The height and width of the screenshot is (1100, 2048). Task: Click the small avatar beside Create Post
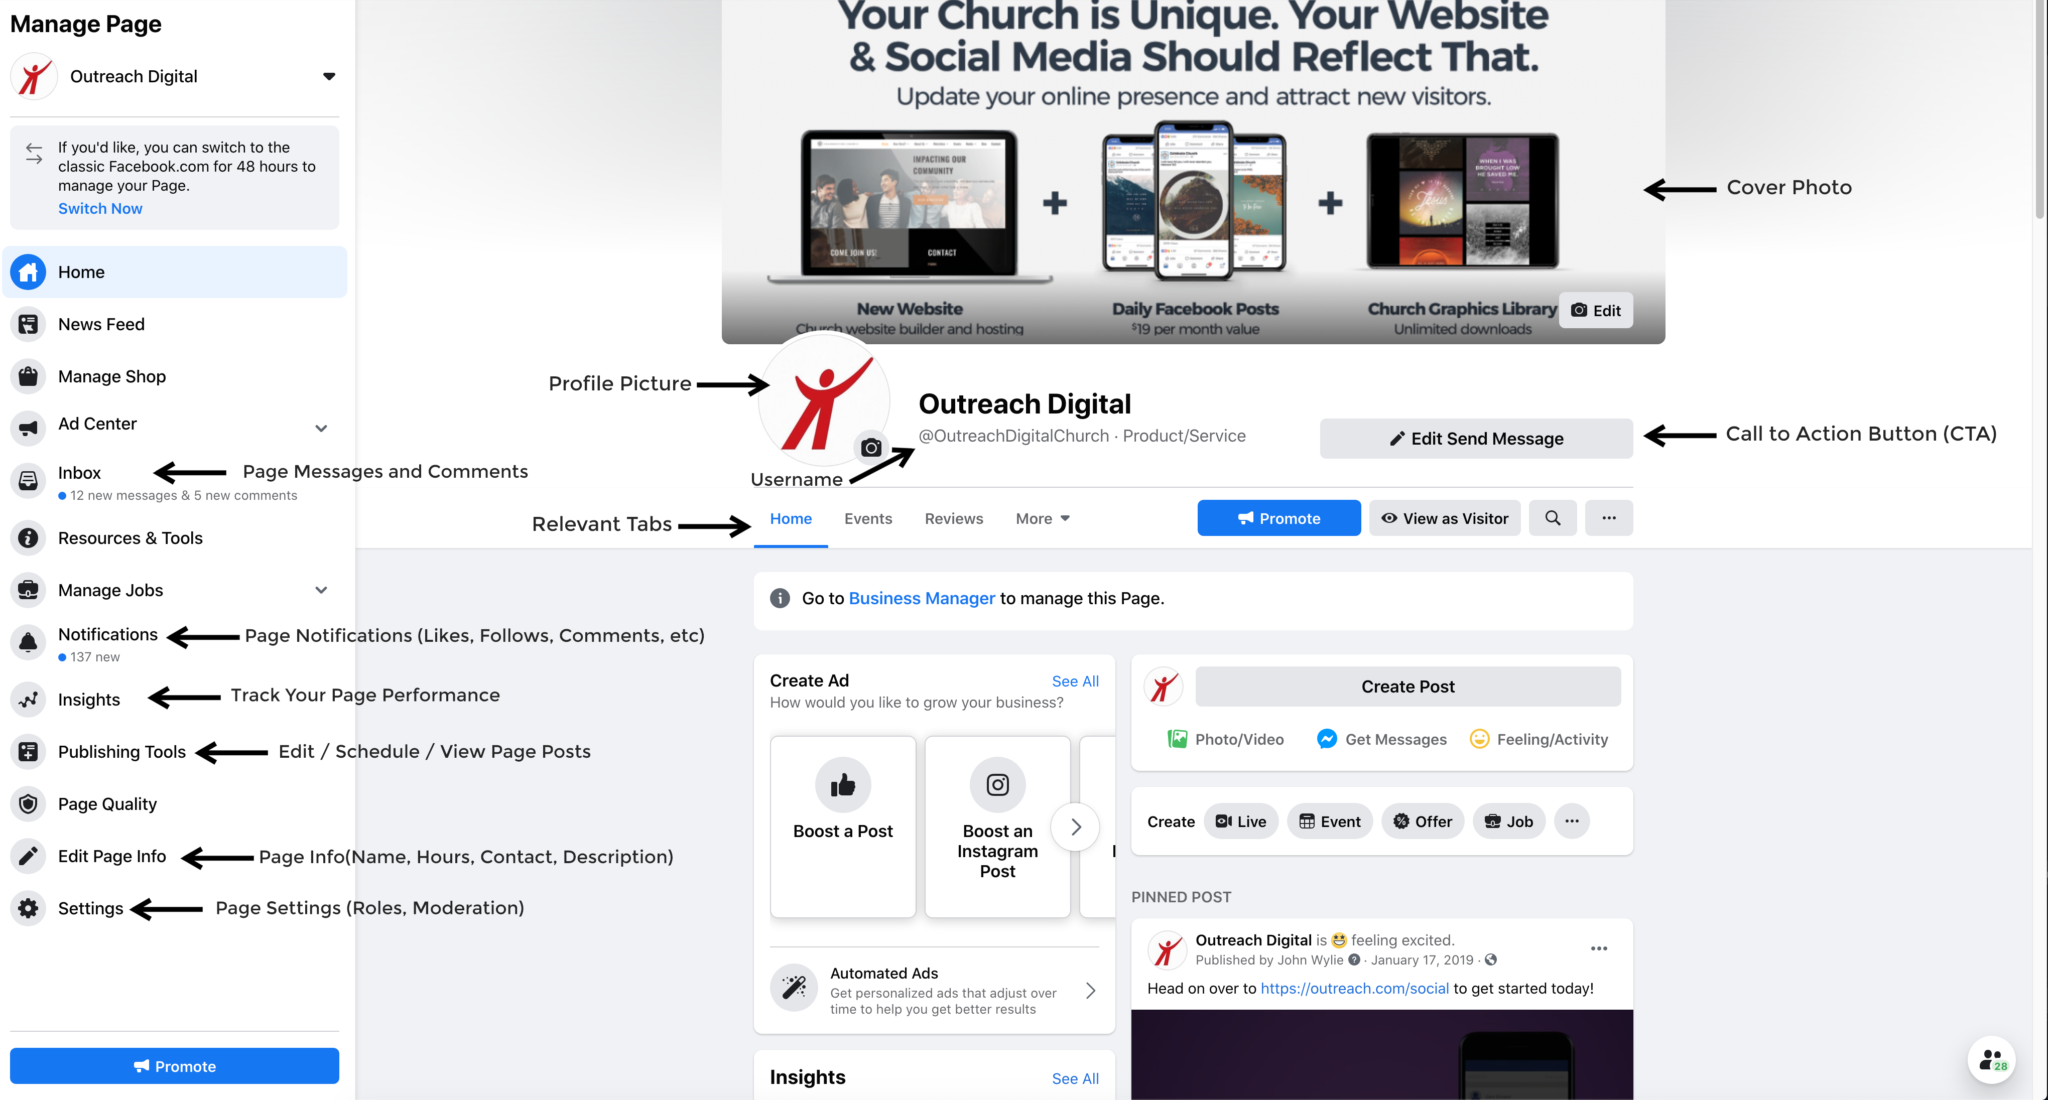click(x=1163, y=687)
